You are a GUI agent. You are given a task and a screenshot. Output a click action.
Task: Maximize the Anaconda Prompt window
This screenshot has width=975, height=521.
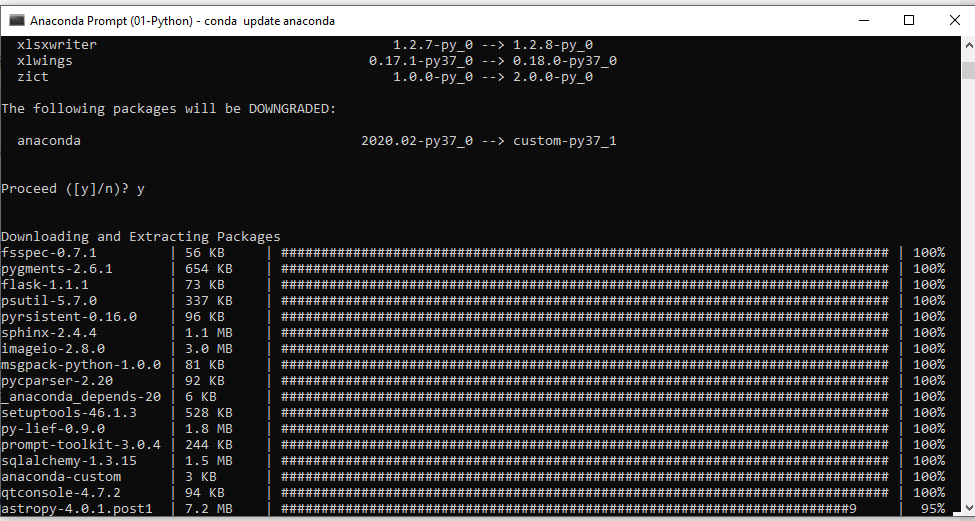tap(908, 21)
